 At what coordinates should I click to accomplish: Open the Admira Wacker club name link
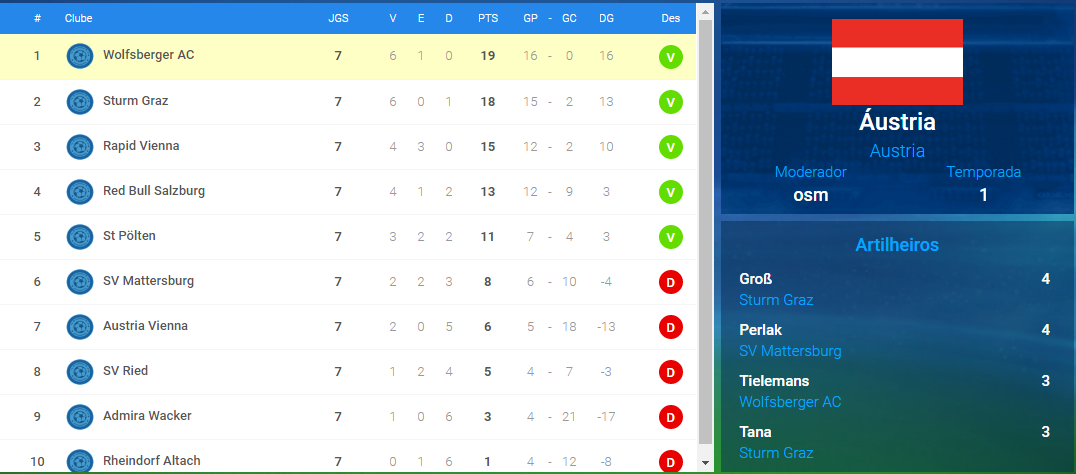tap(147, 416)
